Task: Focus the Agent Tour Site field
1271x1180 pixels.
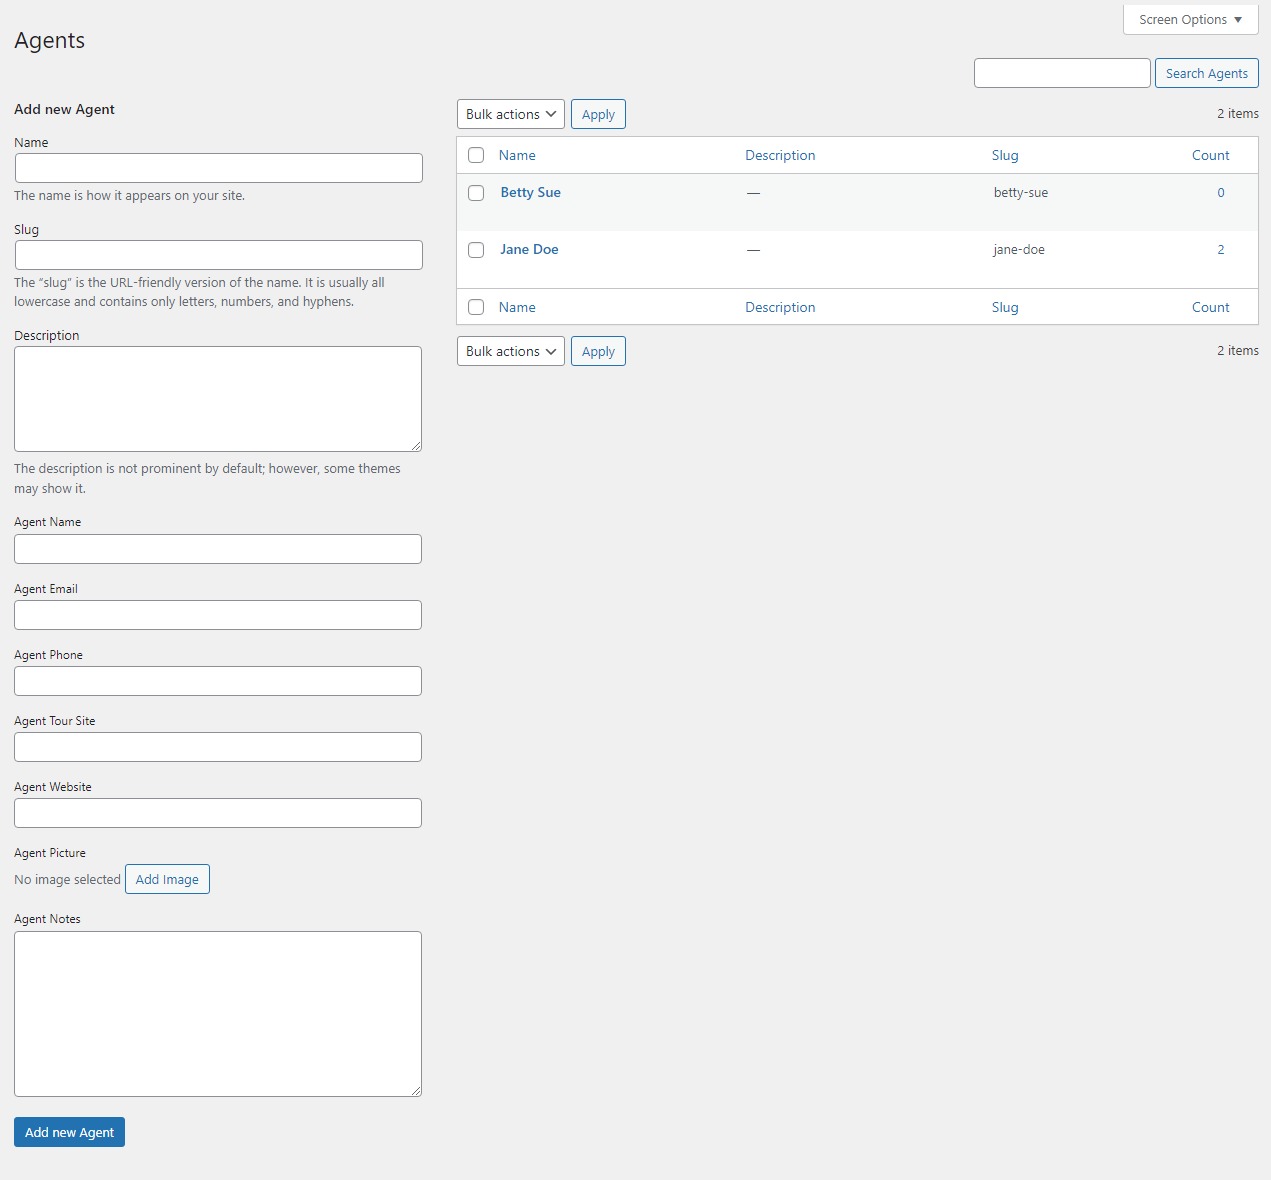Action: [x=218, y=747]
